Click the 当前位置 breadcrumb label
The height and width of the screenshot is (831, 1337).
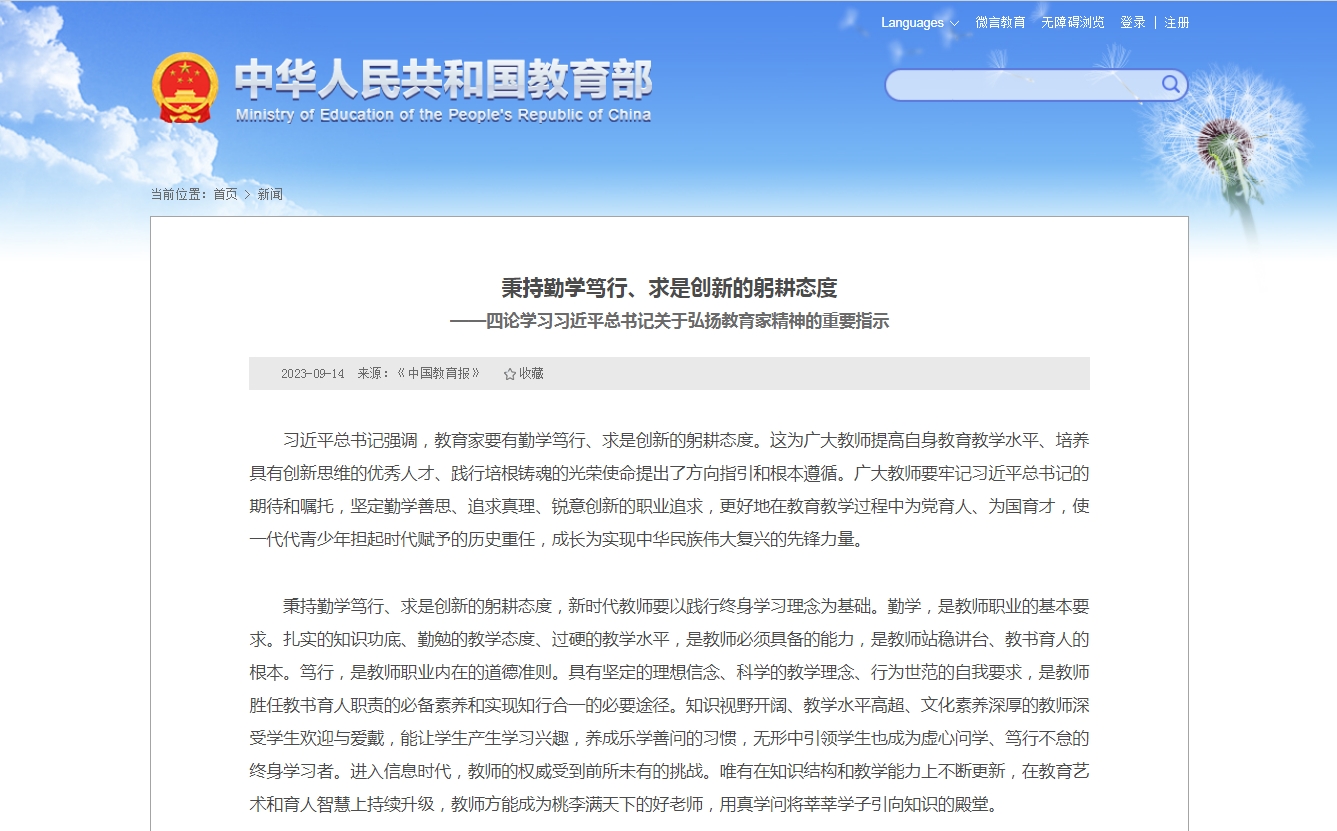(x=179, y=194)
